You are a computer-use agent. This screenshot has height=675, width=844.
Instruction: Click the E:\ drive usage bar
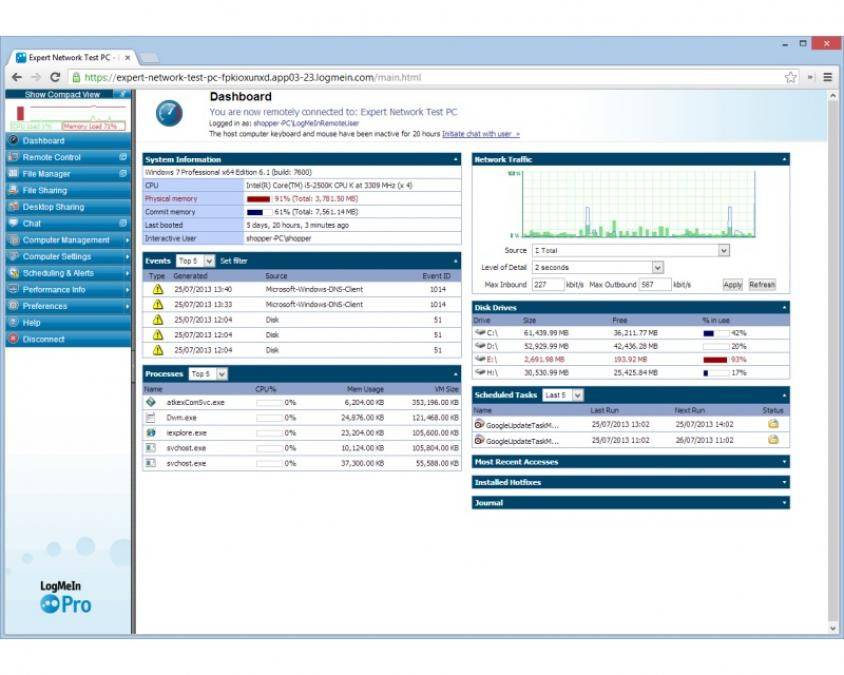[716, 360]
